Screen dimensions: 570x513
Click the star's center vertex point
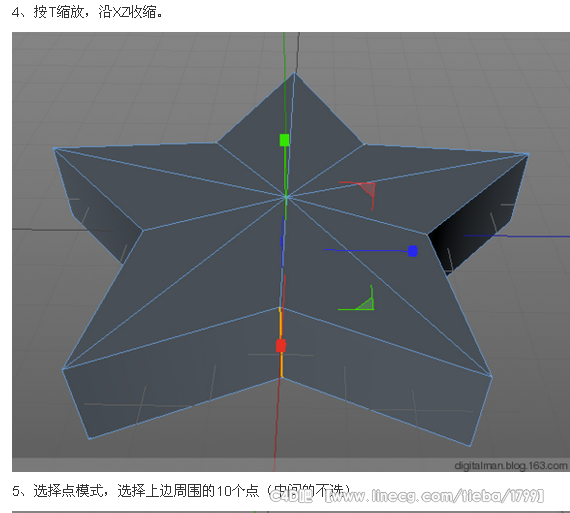[286, 197]
